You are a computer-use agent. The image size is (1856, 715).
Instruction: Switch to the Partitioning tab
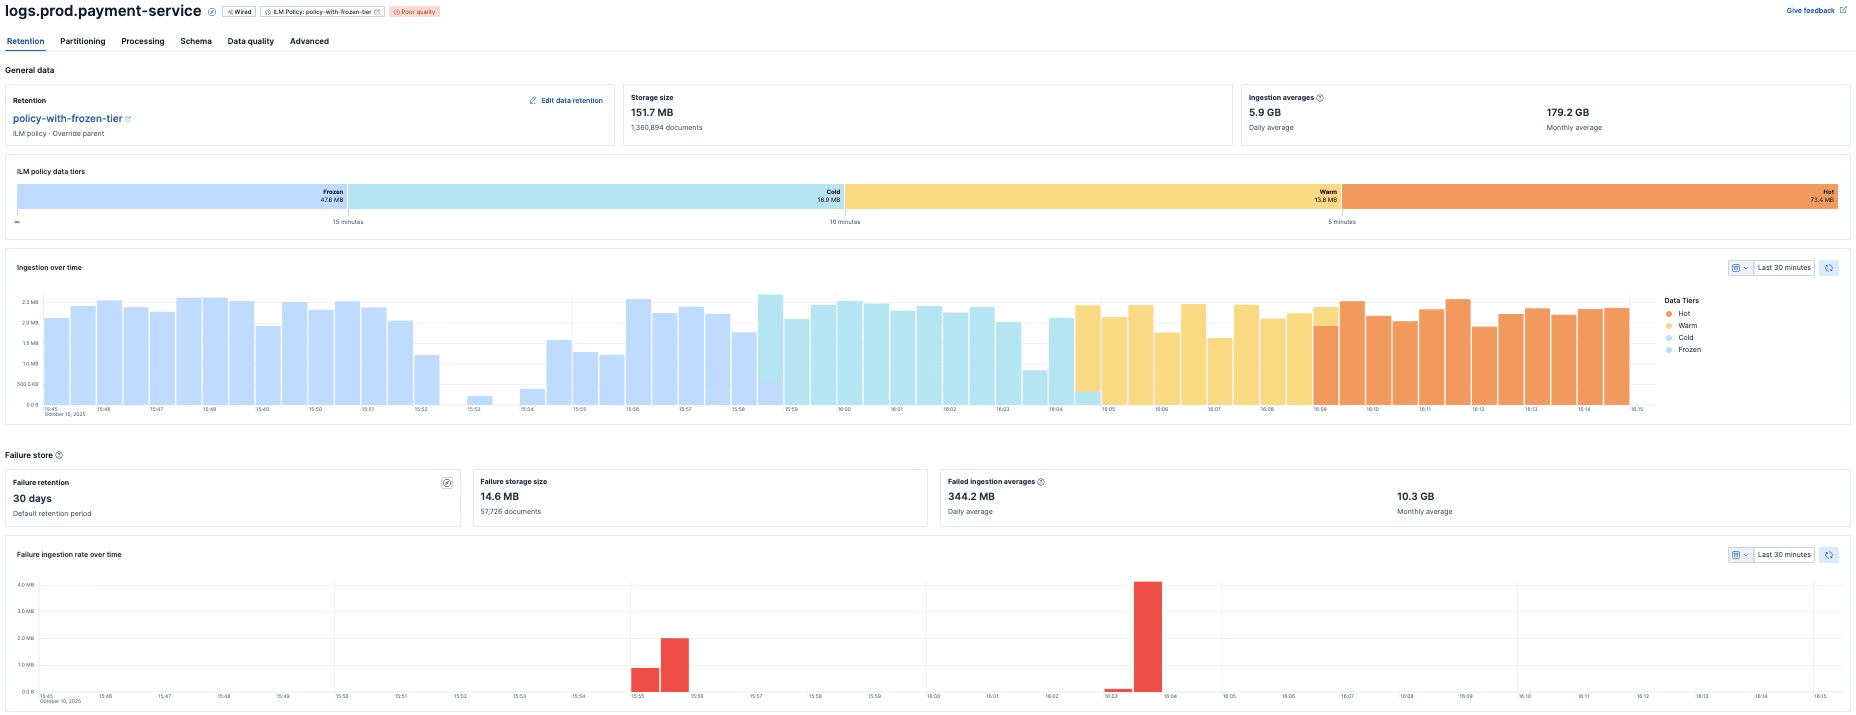click(82, 41)
